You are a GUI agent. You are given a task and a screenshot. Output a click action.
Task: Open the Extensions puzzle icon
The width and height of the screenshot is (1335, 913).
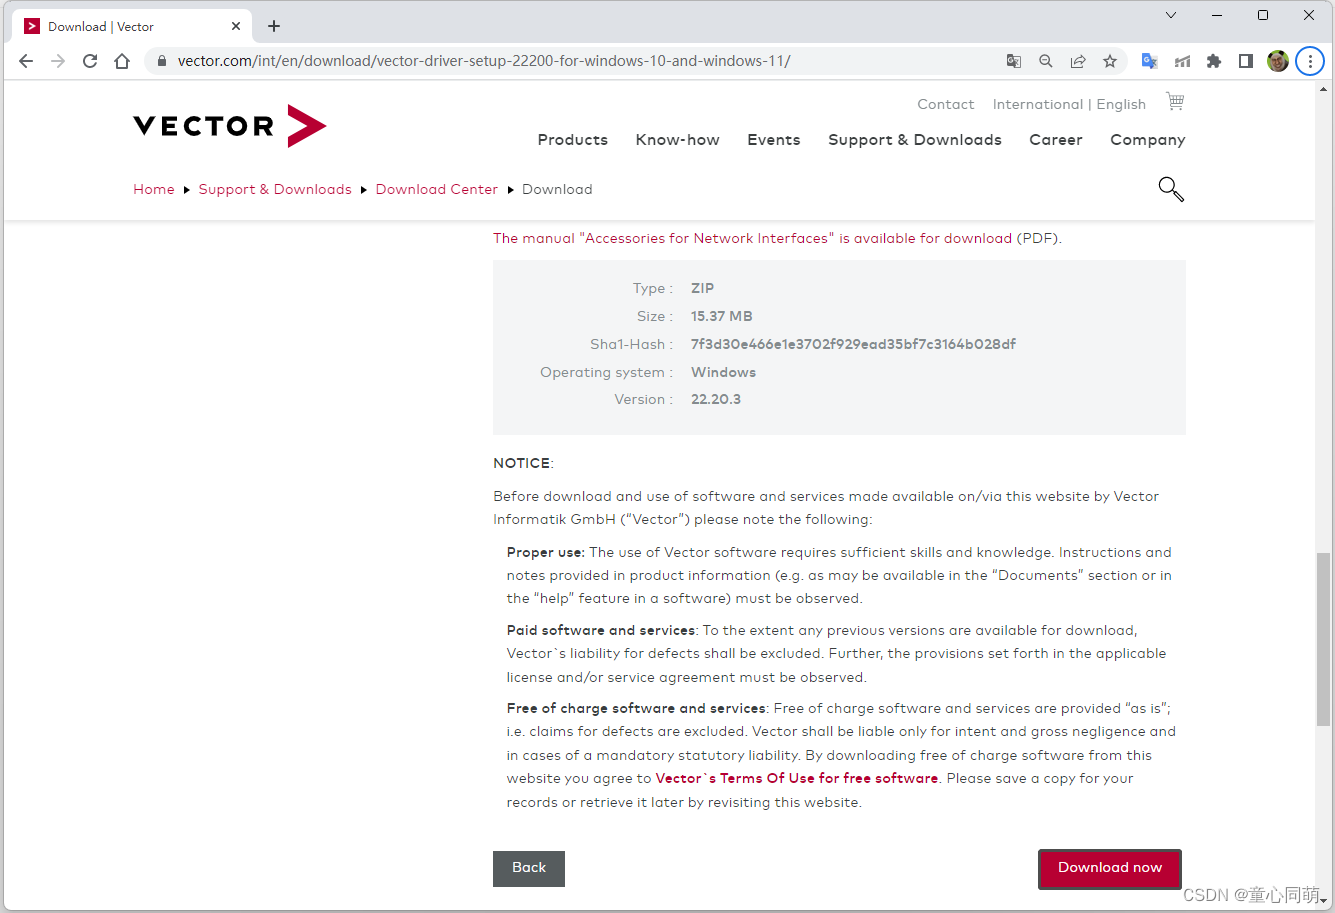point(1214,61)
